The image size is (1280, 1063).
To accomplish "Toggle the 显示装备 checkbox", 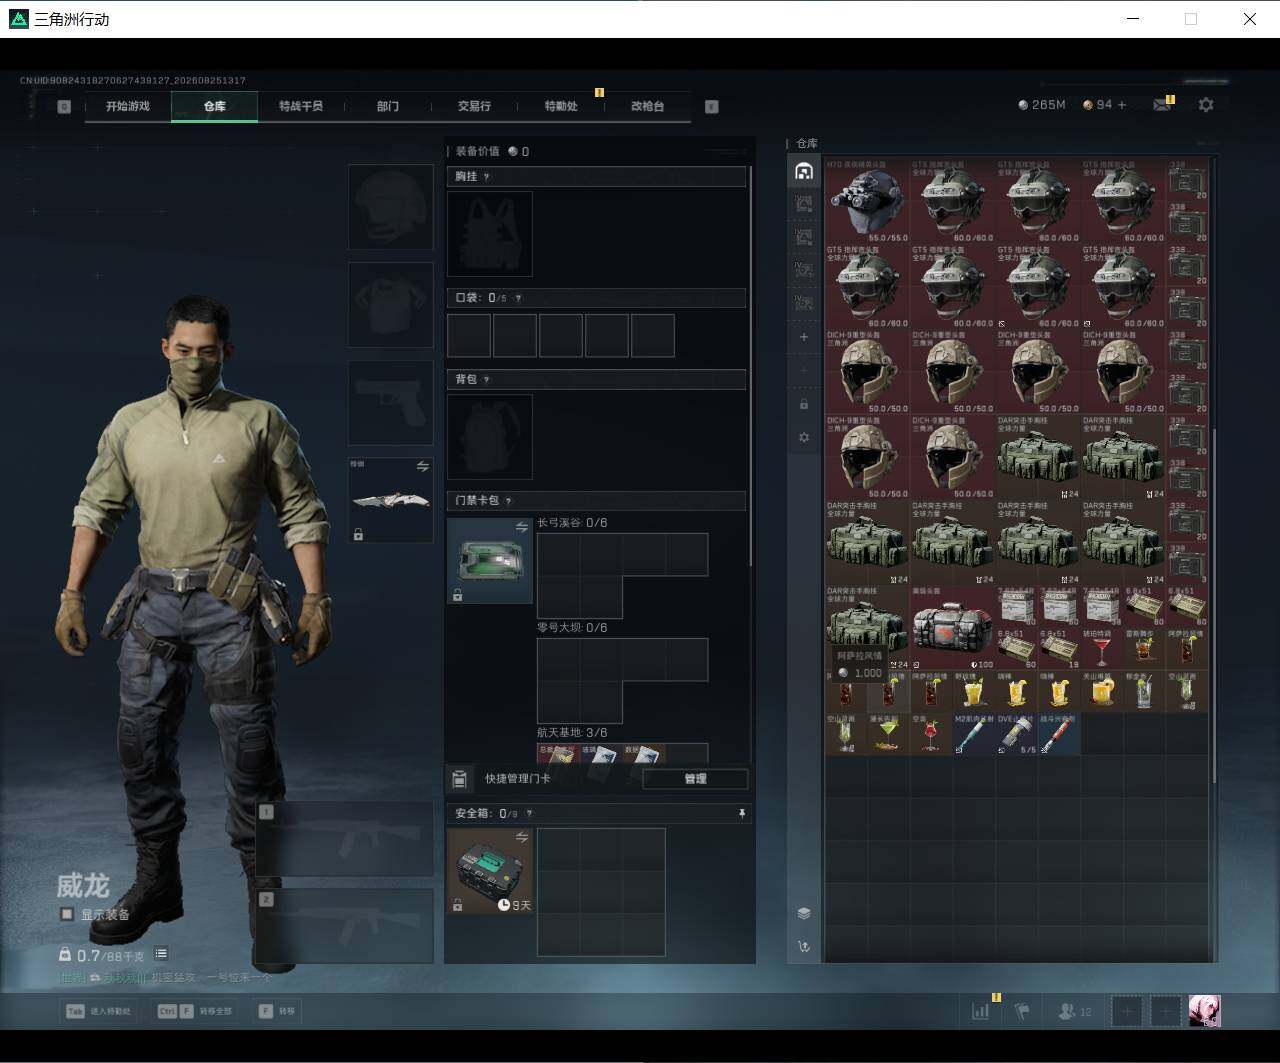I will [67, 914].
